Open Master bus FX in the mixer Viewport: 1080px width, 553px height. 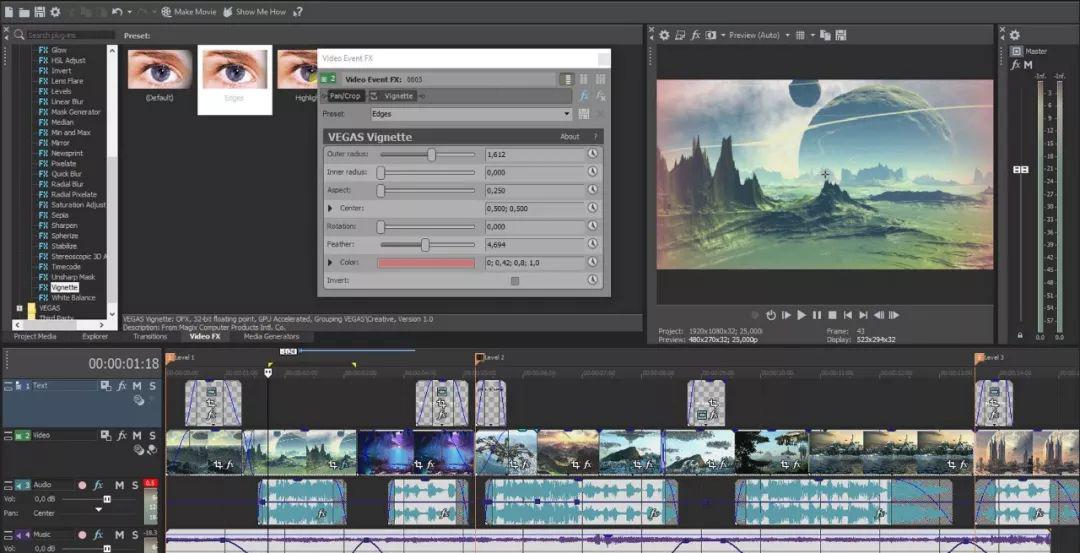coord(1015,65)
